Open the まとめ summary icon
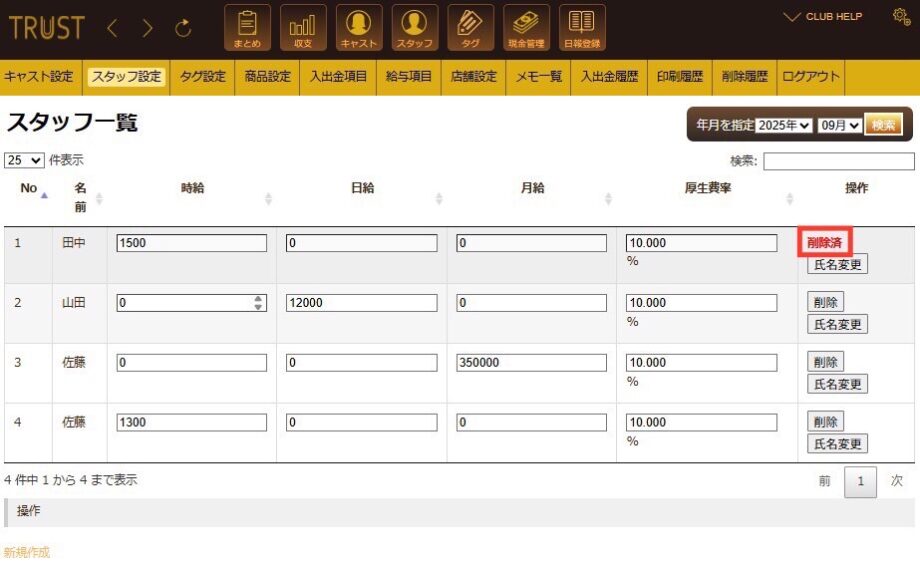This screenshot has width=920, height=568. click(x=247, y=28)
